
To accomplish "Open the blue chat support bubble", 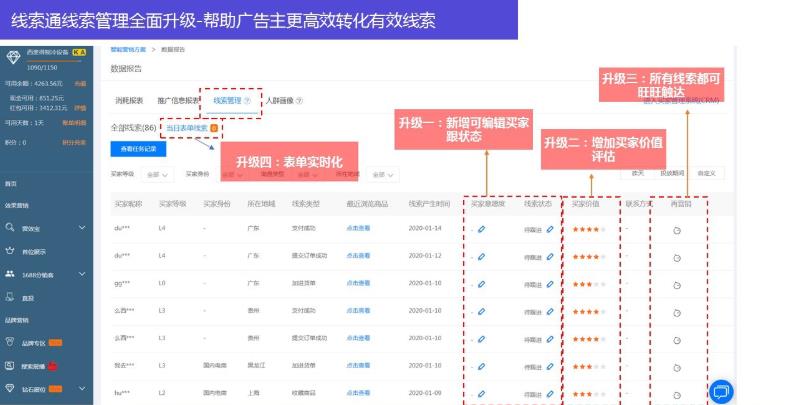I will point(720,391).
